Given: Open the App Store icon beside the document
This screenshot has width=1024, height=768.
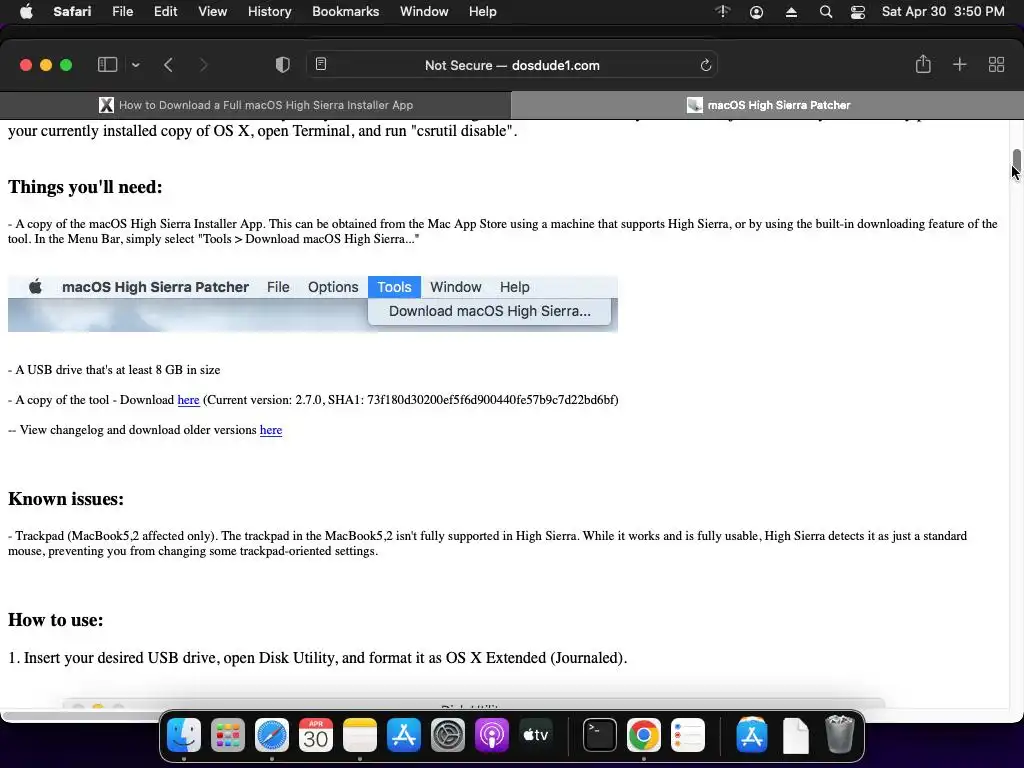Looking at the screenshot, I should point(752,735).
